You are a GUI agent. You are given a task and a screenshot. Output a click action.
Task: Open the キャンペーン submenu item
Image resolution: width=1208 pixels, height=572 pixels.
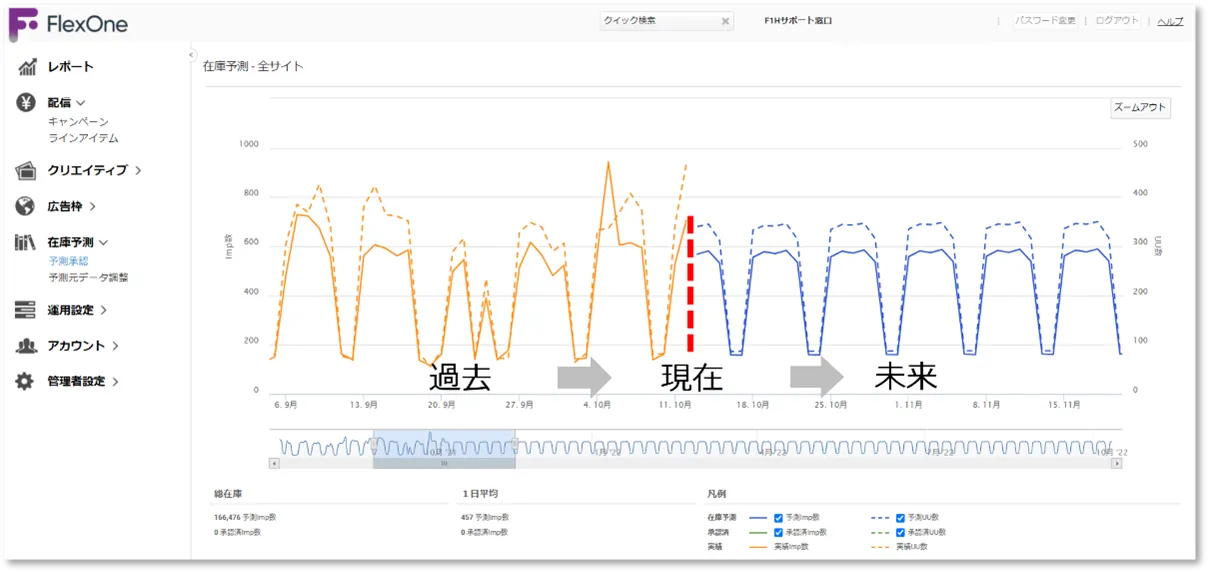(78, 121)
